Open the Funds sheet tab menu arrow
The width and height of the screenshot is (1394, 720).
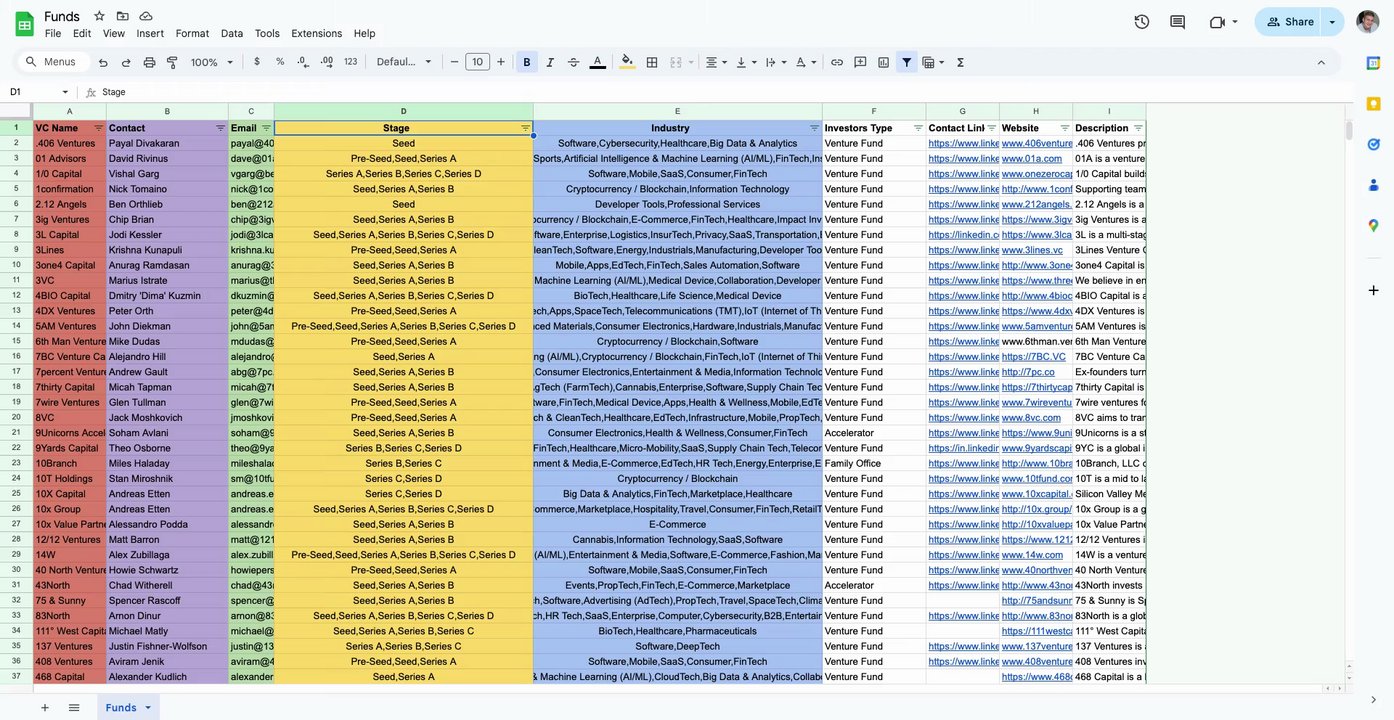point(148,708)
